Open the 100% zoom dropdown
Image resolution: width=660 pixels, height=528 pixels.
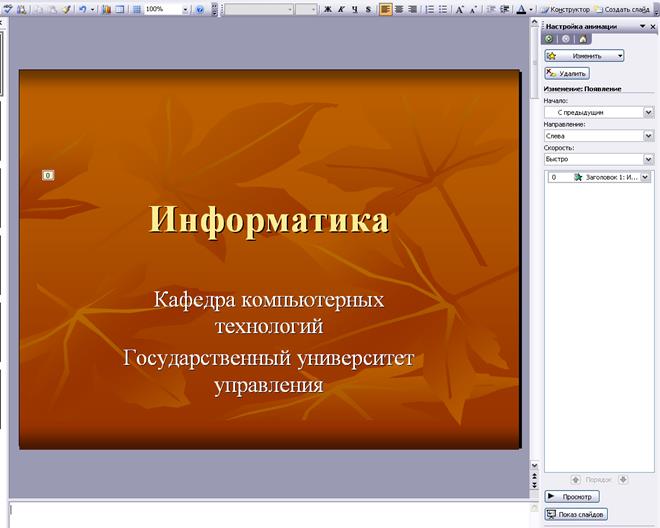coord(185,9)
